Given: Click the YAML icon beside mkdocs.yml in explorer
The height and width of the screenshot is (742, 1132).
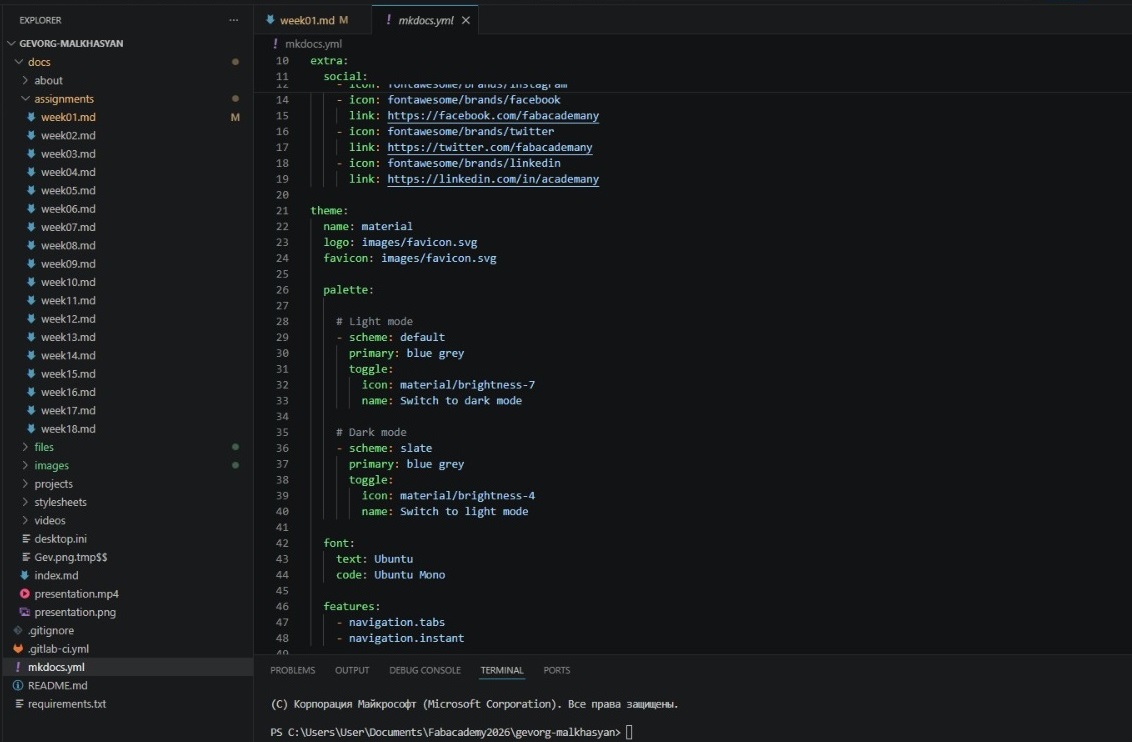Looking at the screenshot, I should click(18, 667).
